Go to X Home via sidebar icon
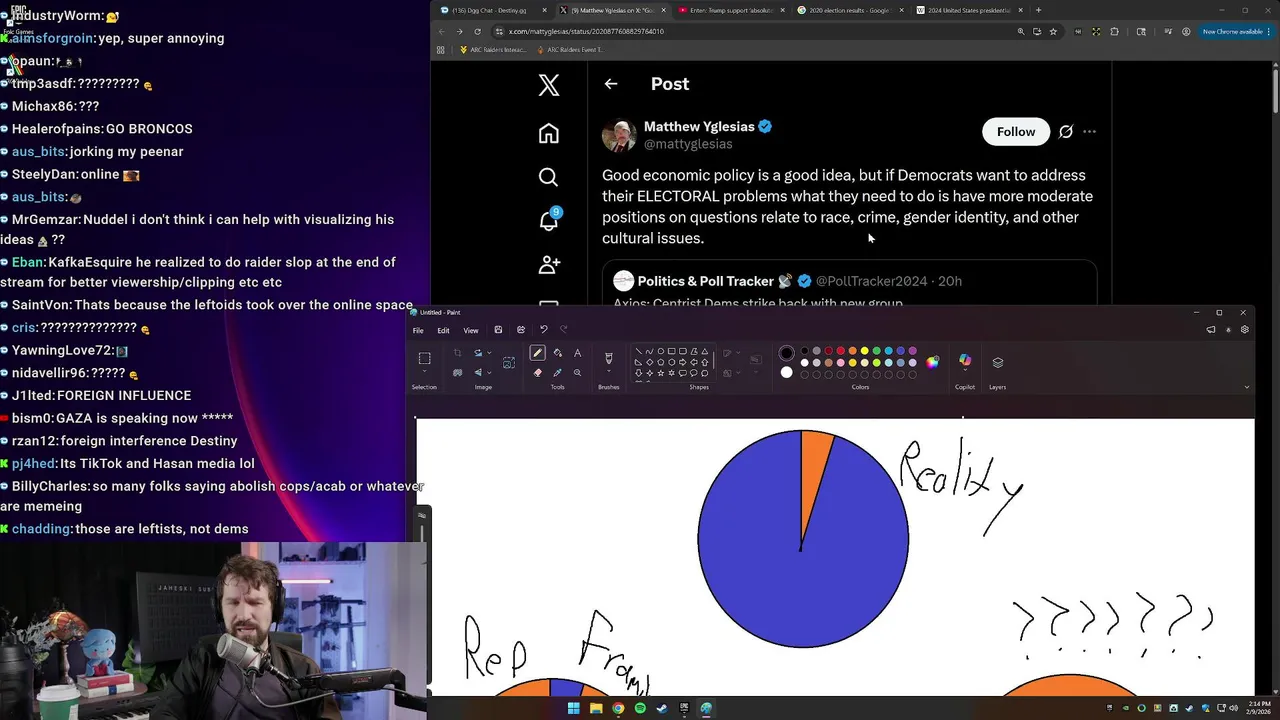This screenshot has width=1280, height=720. 548,133
